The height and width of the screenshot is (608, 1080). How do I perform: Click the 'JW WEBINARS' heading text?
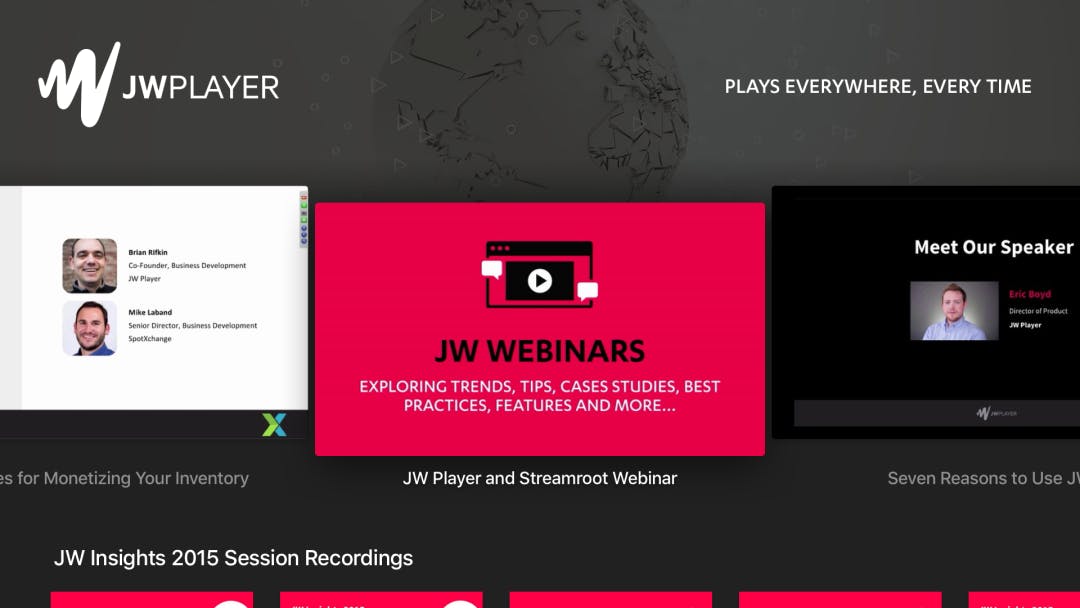pyautogui.click(x=540, y=351)
